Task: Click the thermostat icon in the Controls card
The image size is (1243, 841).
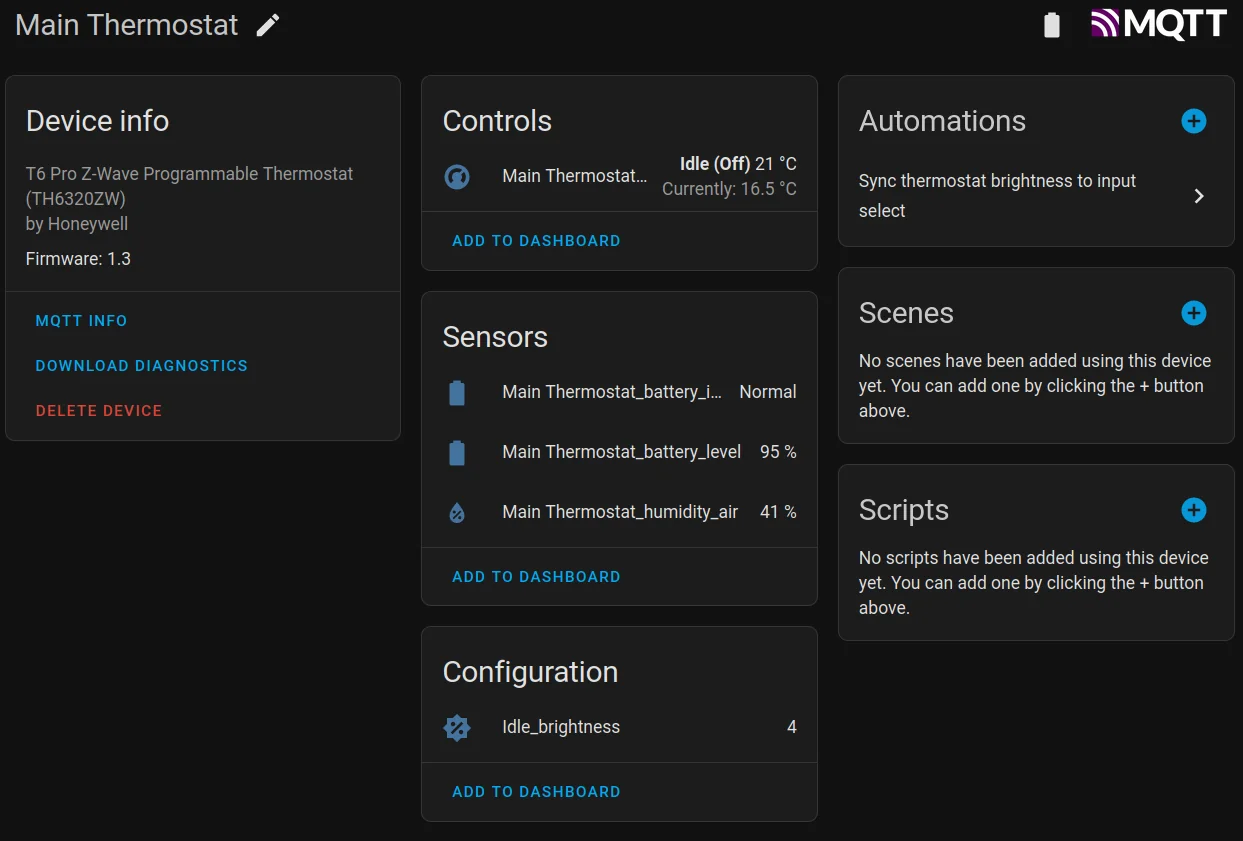Action: pyautogui.click(x=457, y=176)
